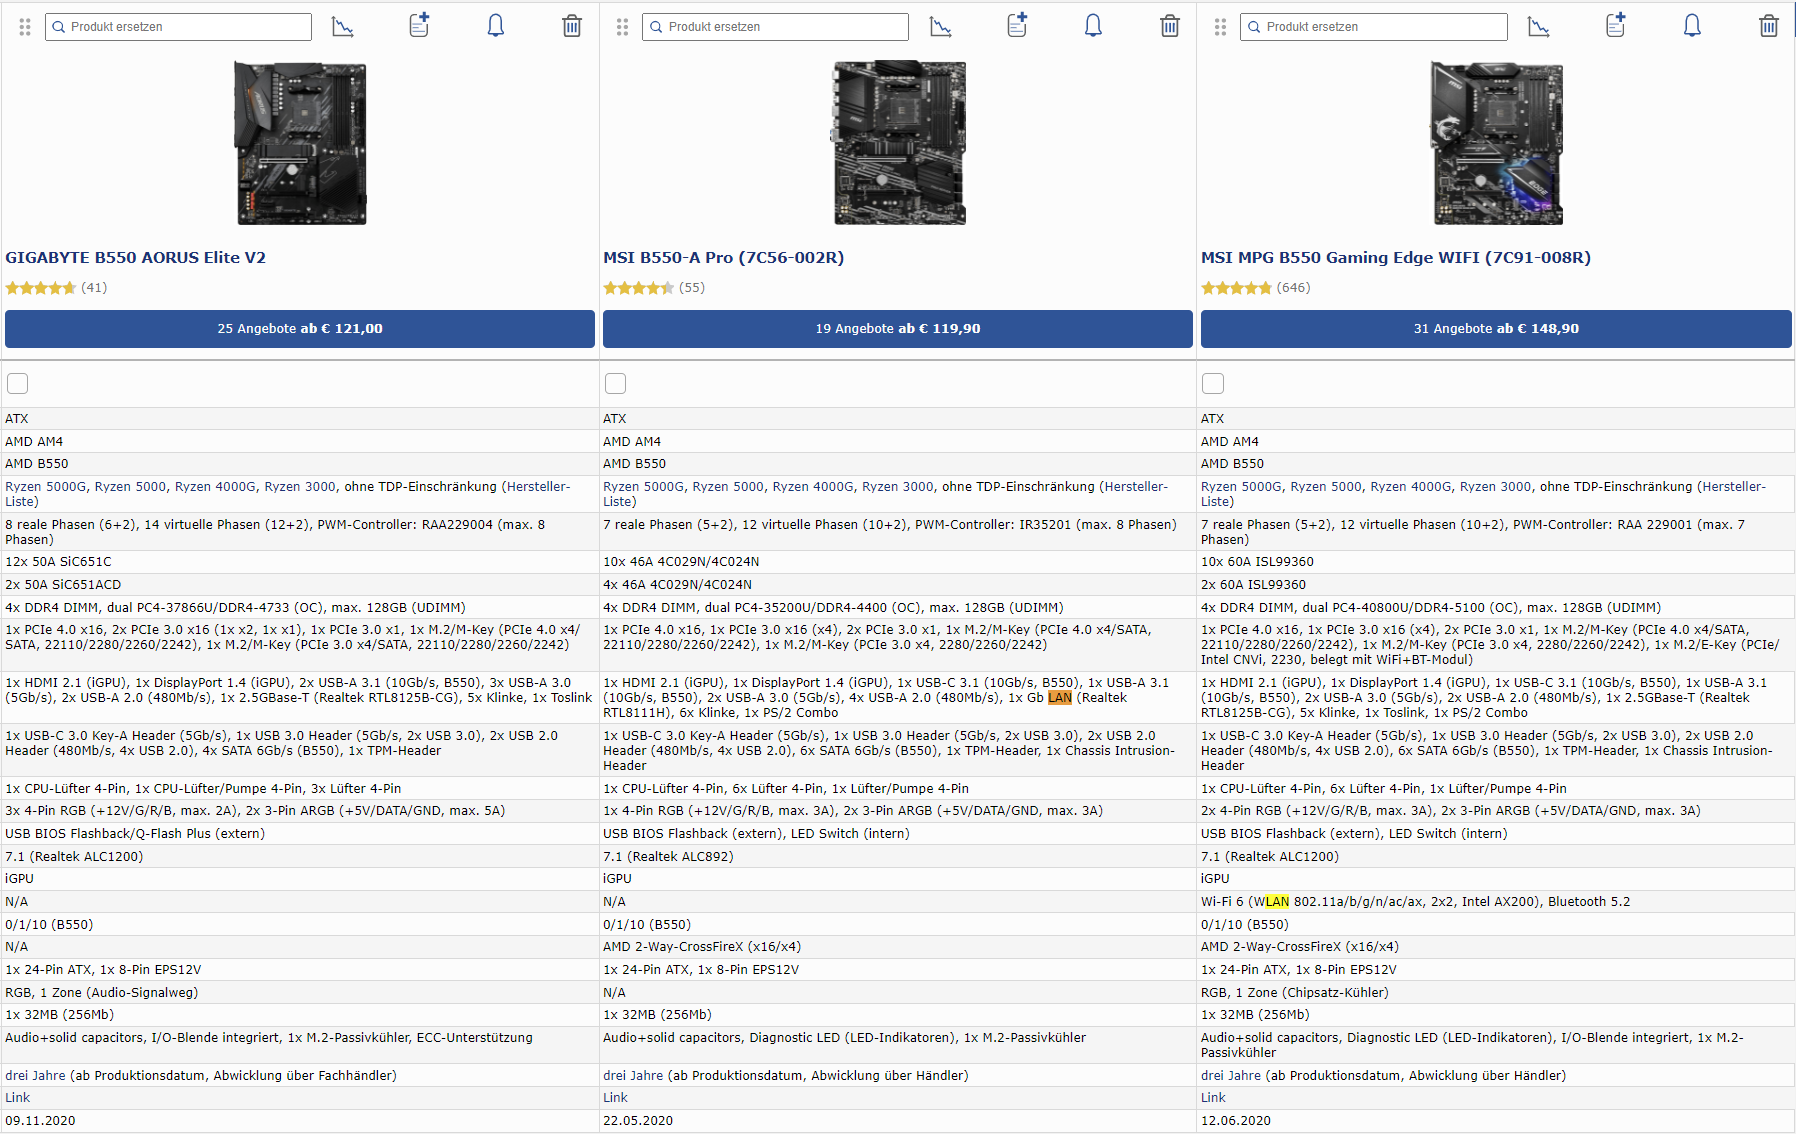The image size is (1796, 1134).
Task: Focus the 'Produkt ersetzen' field in MSI B550-A Pro column
Action: tap(776, 27)
